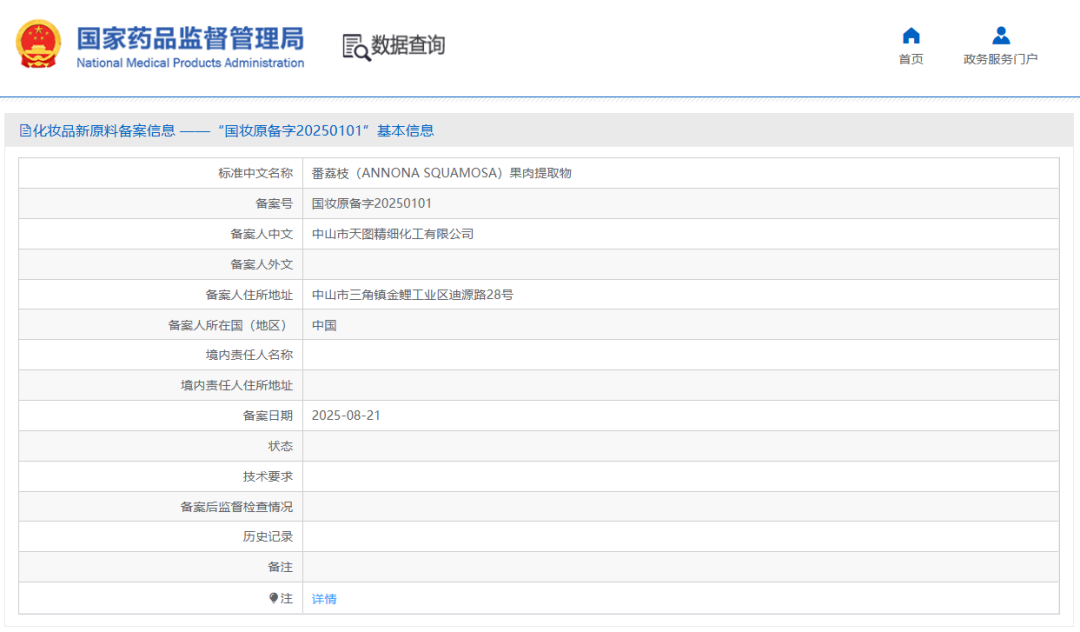Click the 状态 field label
This screenshot has height=632, width=1080.
click(x=280, y=446)
